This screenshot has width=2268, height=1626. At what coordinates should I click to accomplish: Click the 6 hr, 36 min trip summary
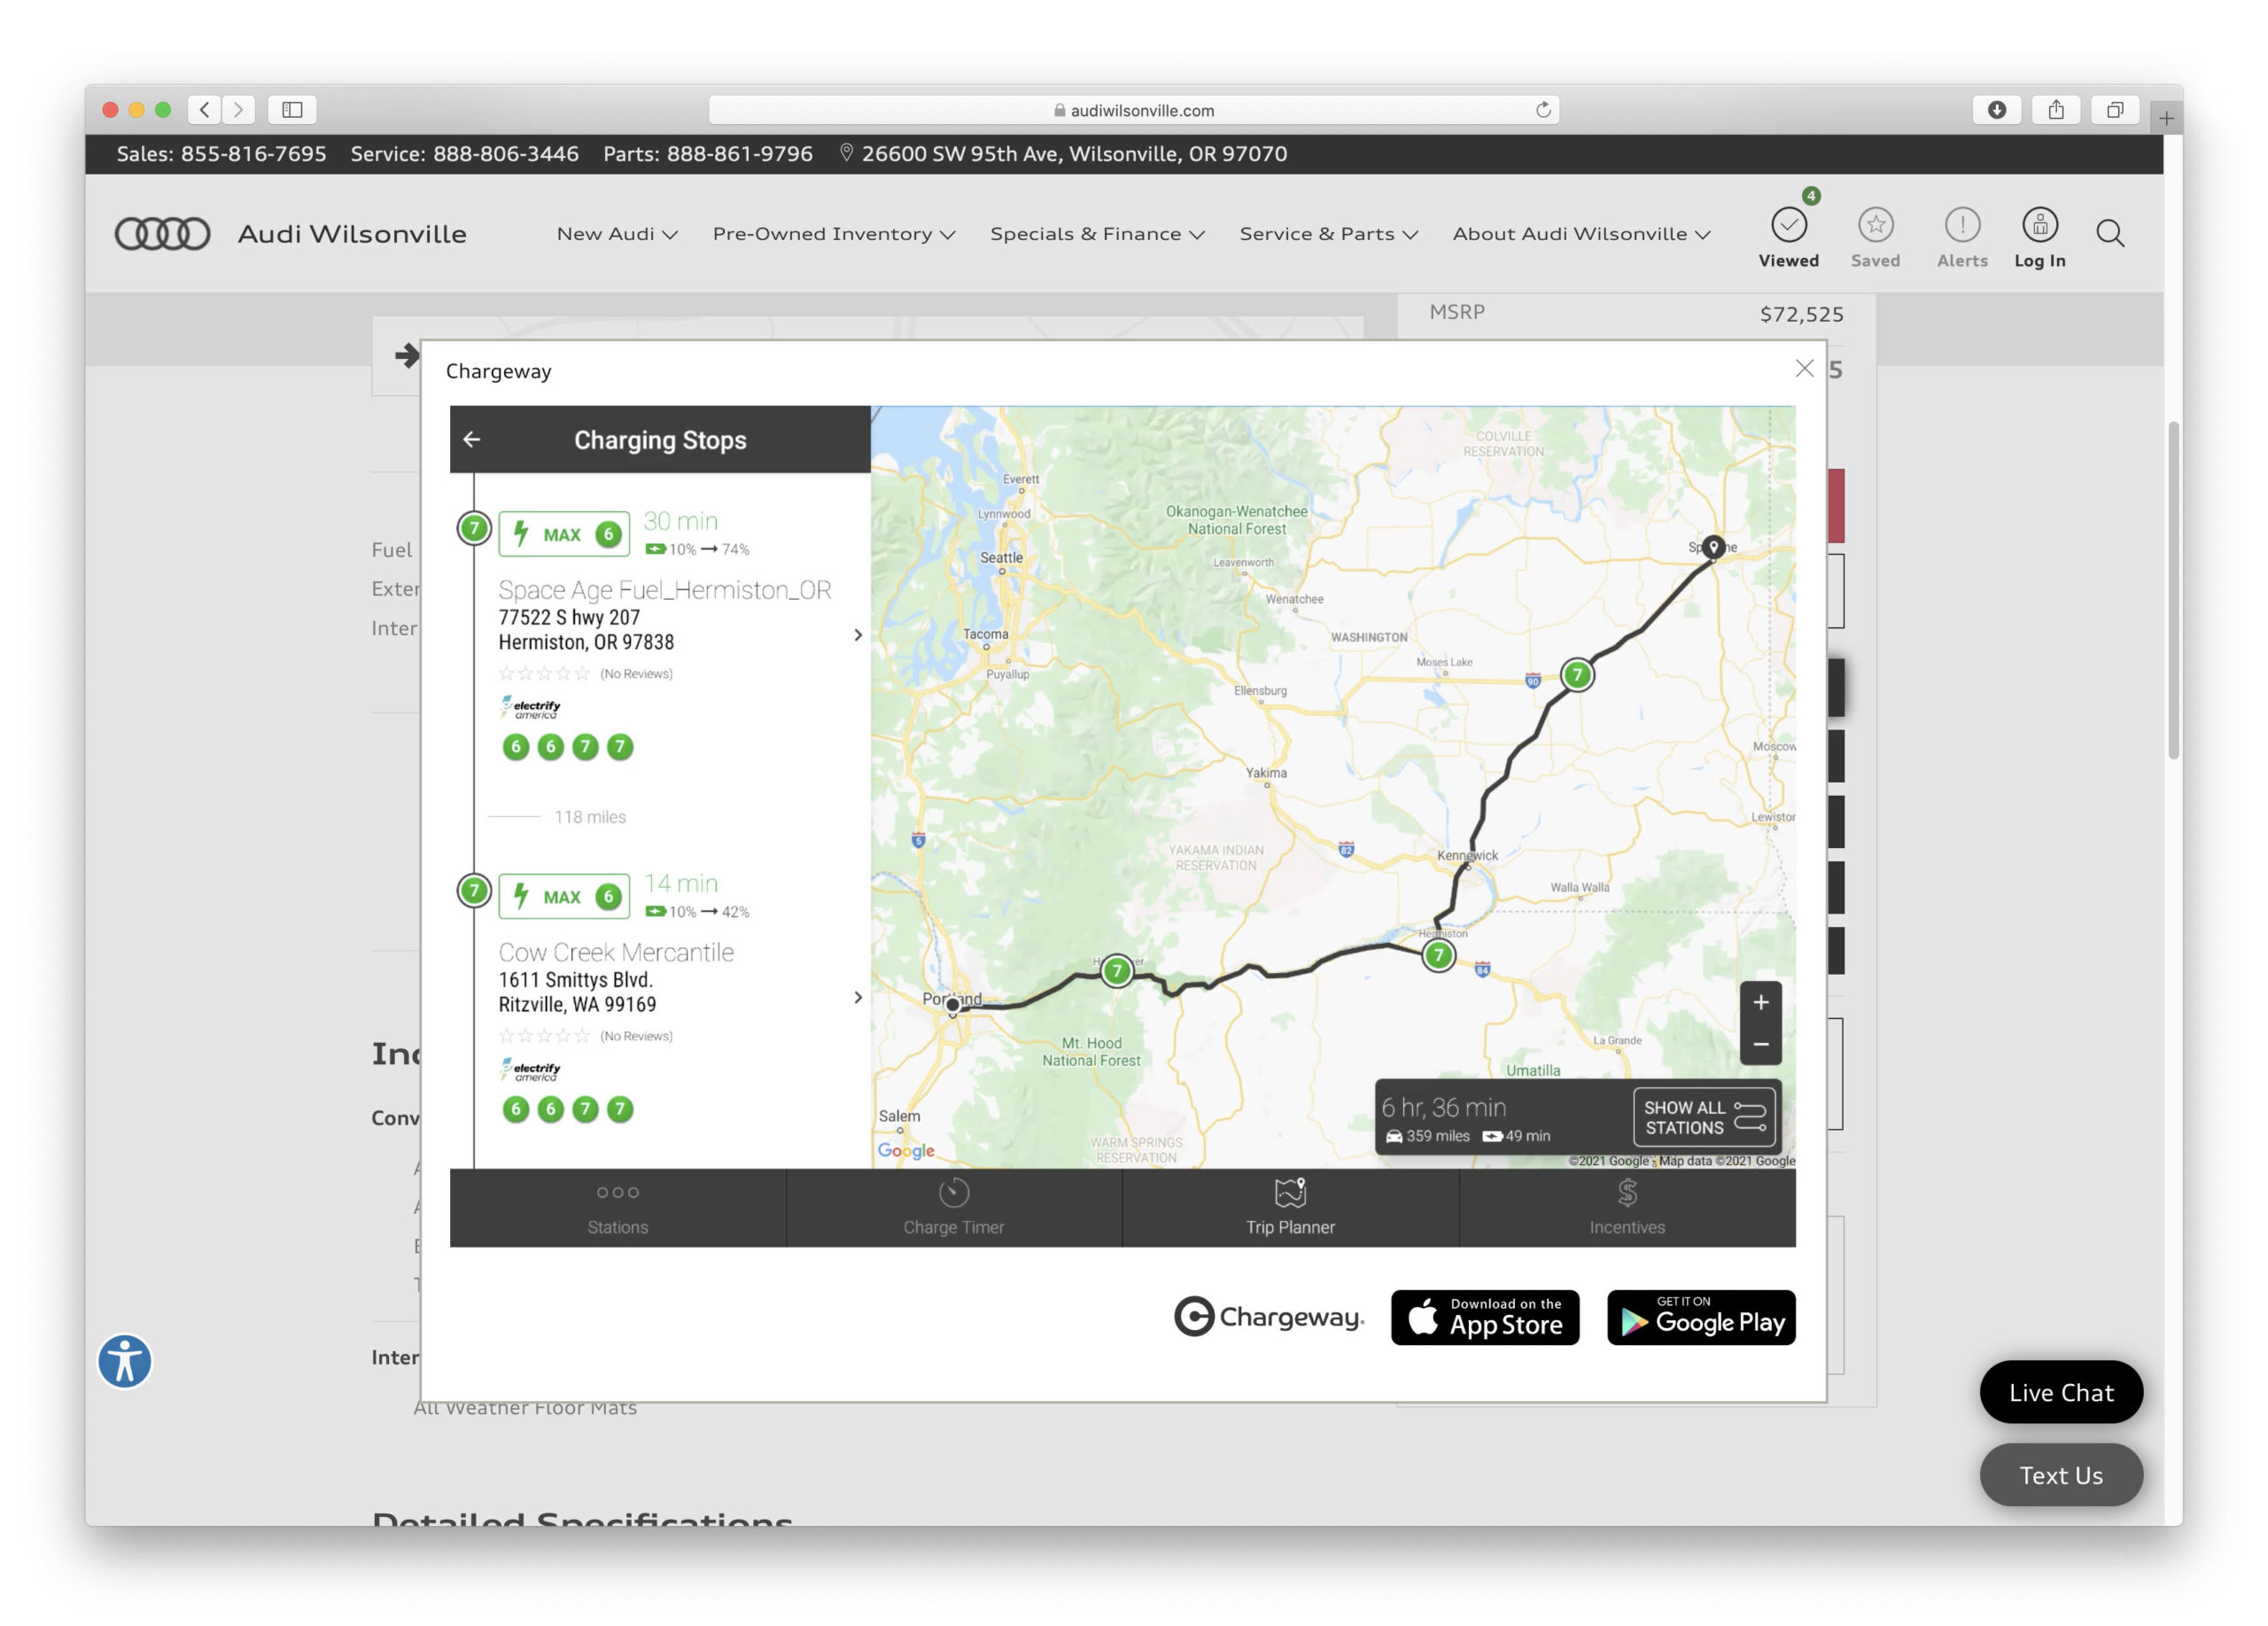tap(1443, 1107)
